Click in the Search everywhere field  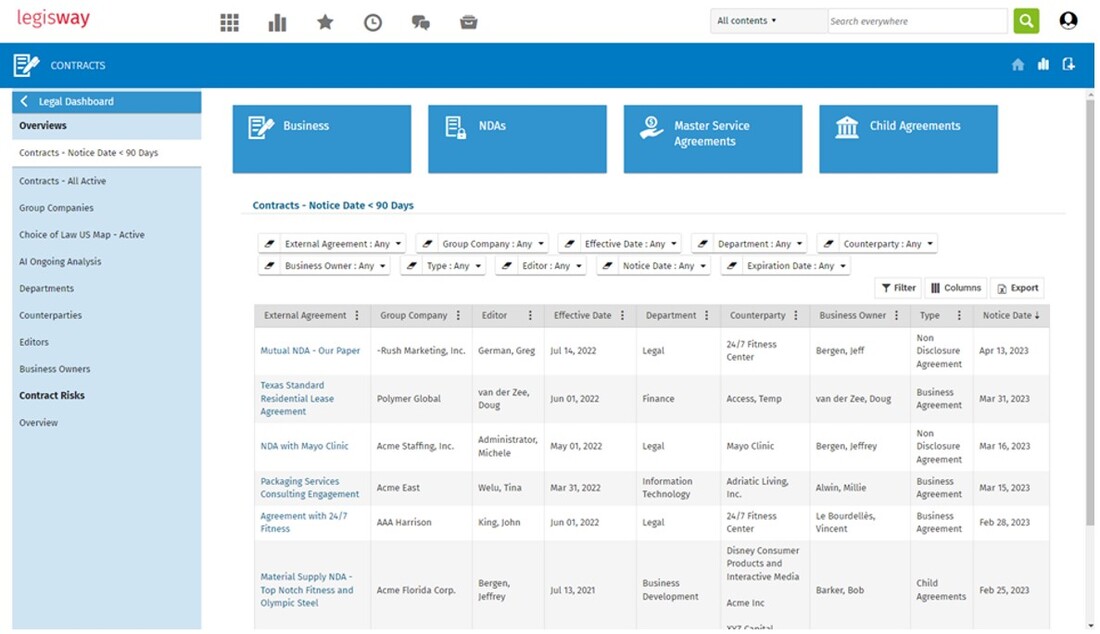click(916, 21)
